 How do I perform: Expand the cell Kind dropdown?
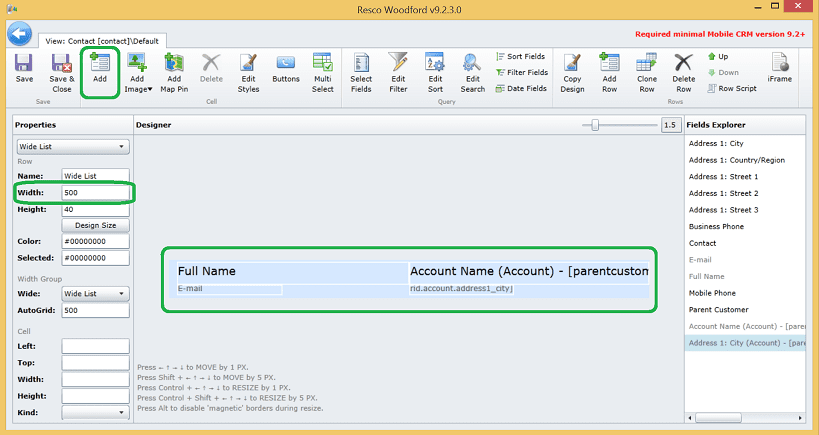click(95, 413)
